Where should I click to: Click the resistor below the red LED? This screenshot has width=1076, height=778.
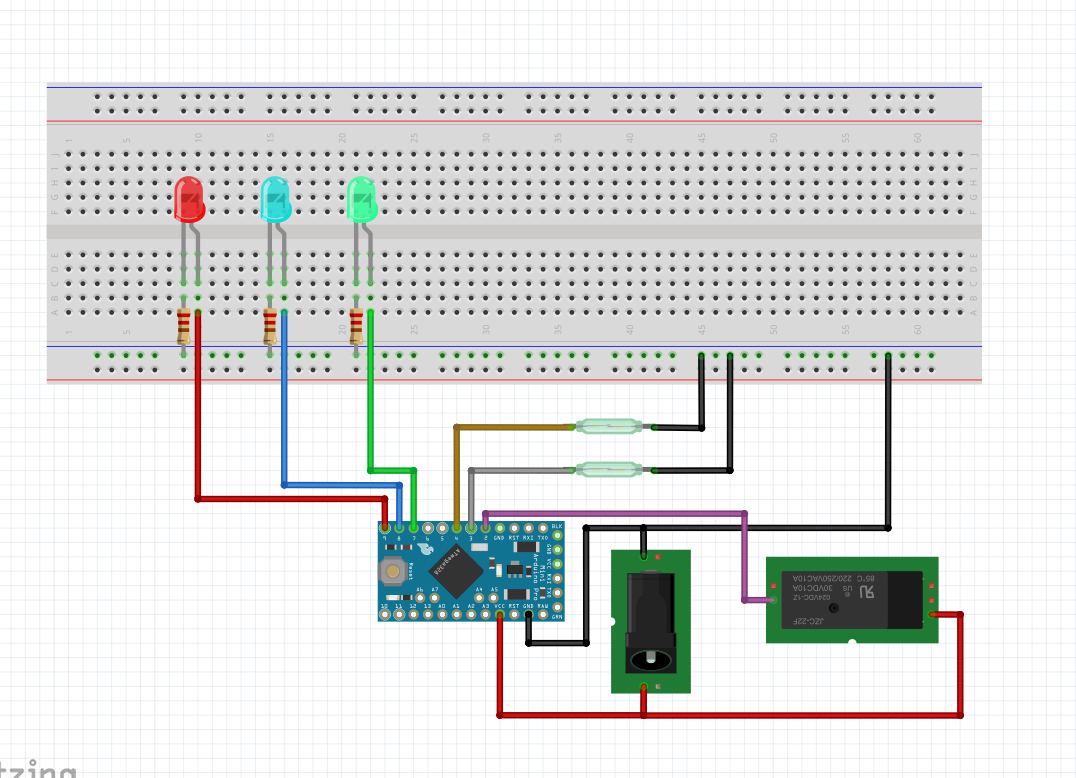point(185,328)
